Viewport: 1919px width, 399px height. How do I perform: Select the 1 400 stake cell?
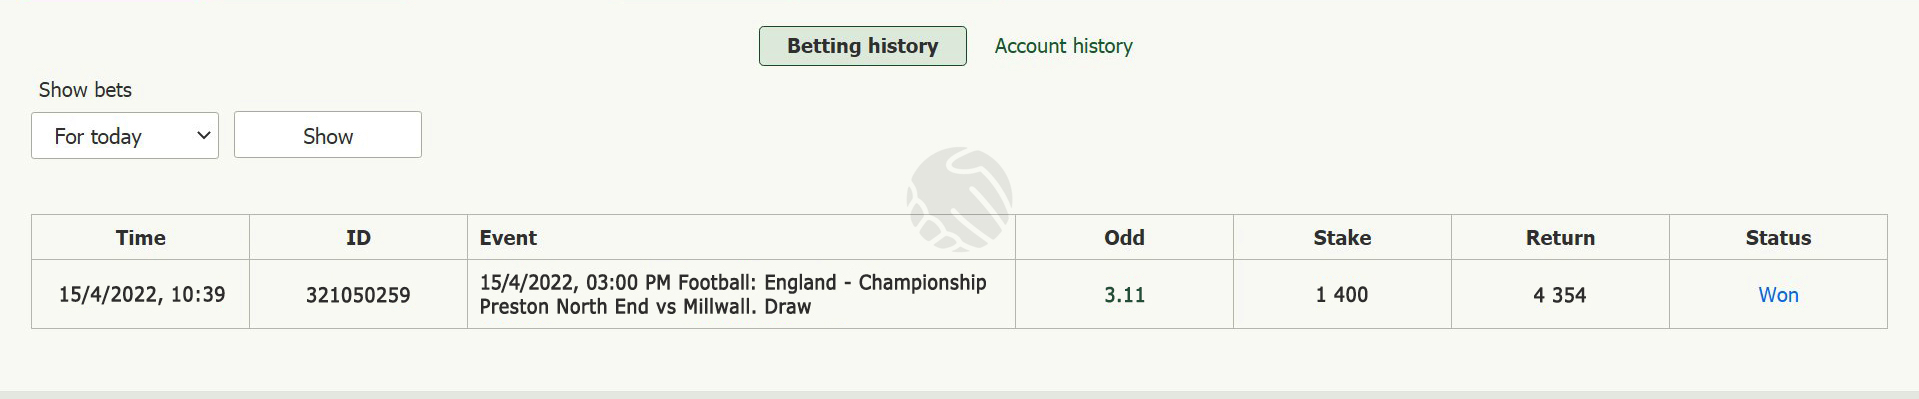pos(1342,295)
